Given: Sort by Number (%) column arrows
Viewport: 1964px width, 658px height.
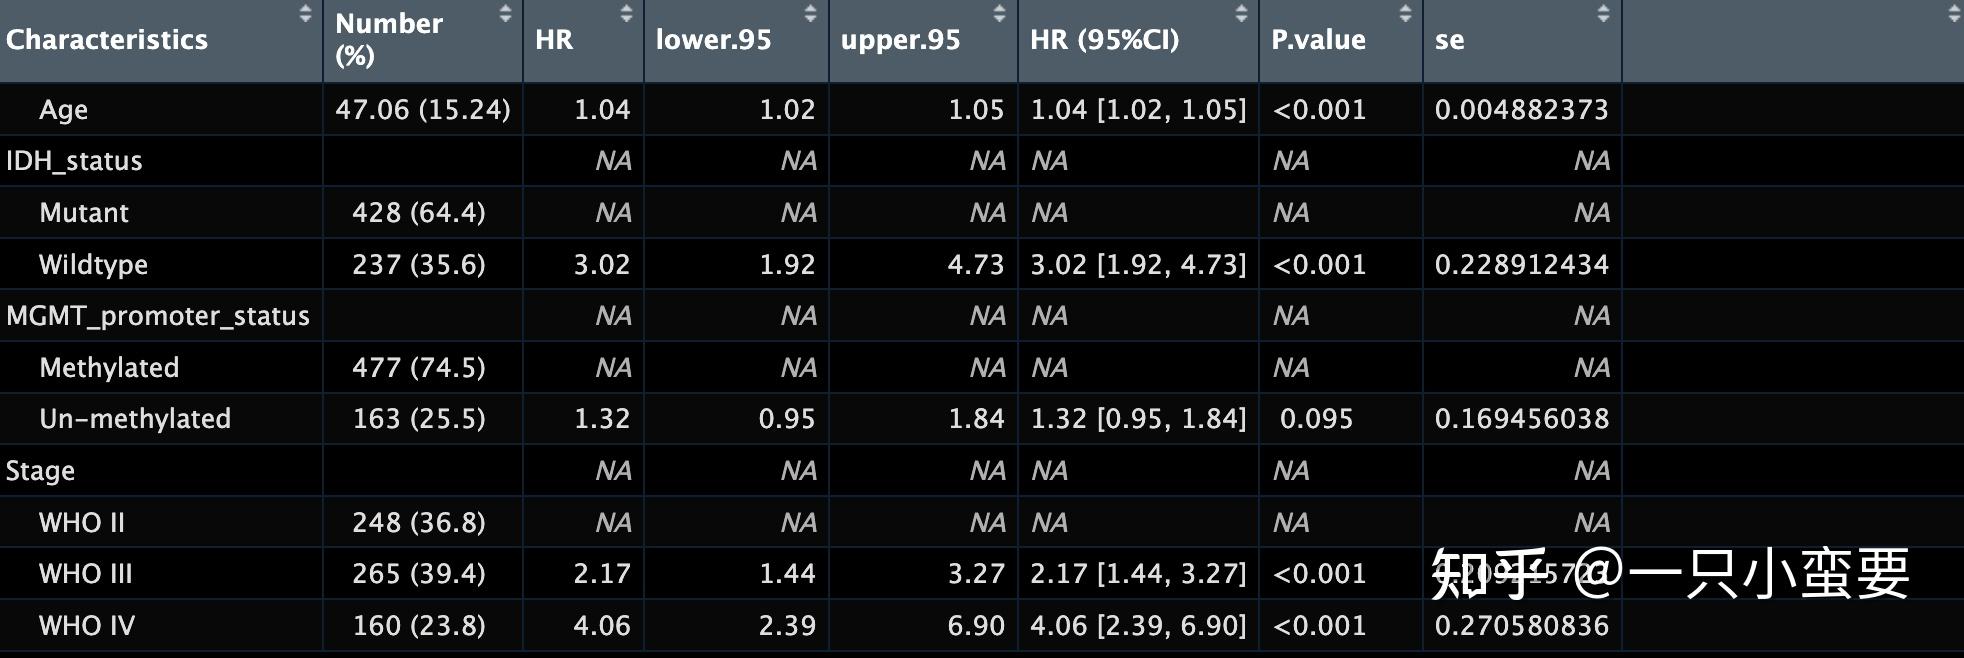Looking at the screenshot, I should pyautogui.click(x=505, y=14).
